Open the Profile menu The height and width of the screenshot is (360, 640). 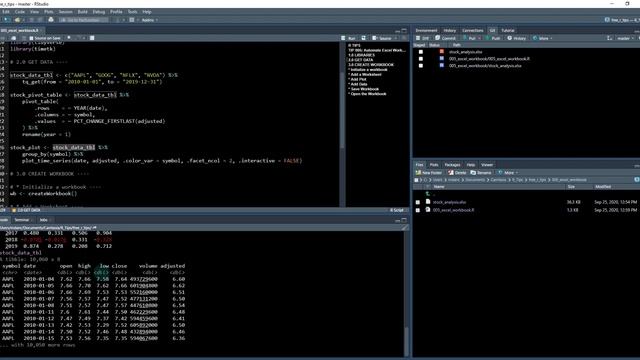click(116, 12)
